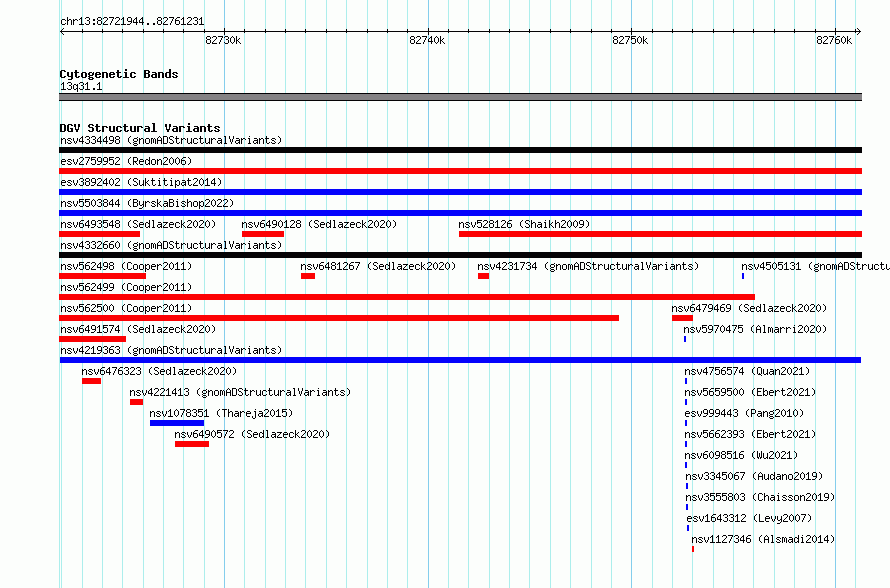Click the red bar under nsv6491574
This screenshot has height=588, width=890.
pos(93,339)
